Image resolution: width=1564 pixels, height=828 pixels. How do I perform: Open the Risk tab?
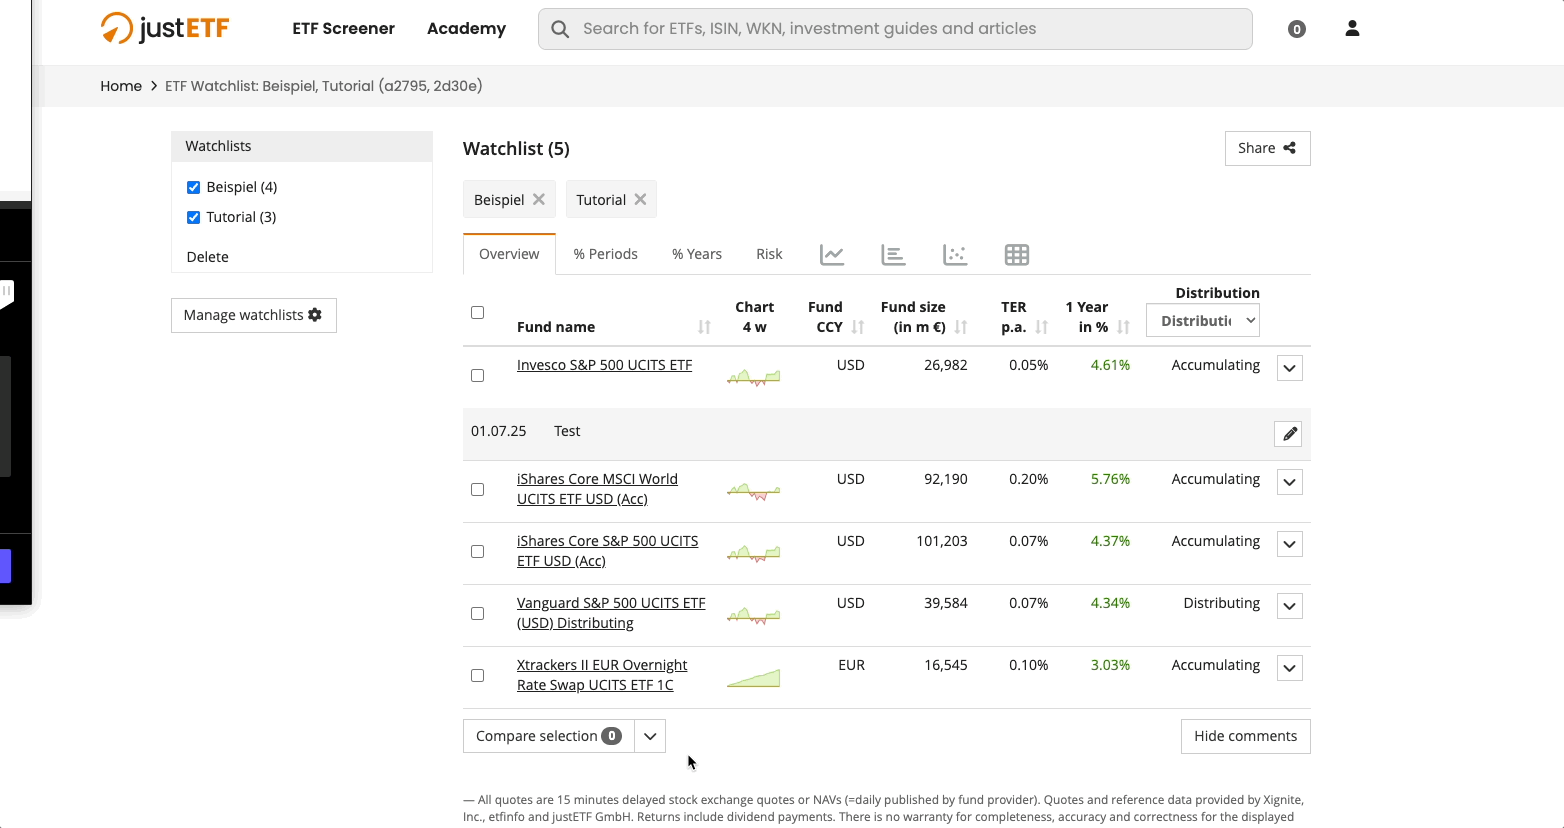769,254
